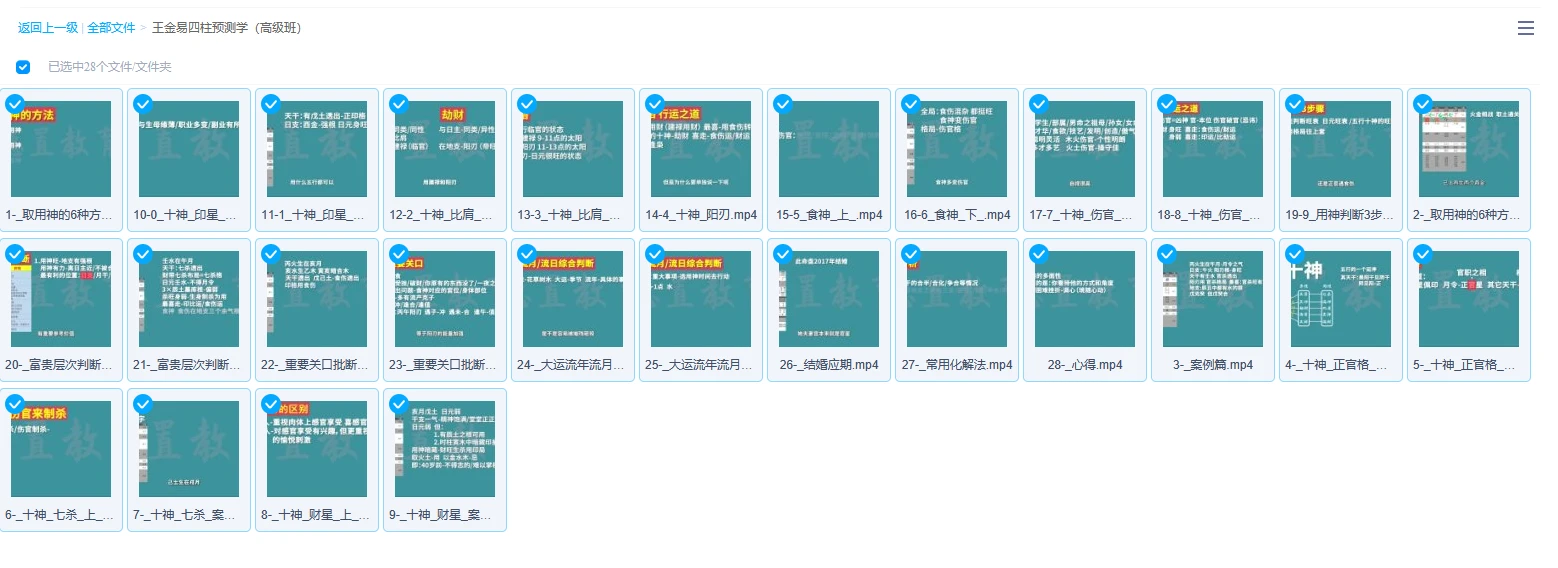This screenshot has height=568, width=1558.
Task: Toggle checkbox on 15-5_食神_上_.mp4
Action: point(783,103)
